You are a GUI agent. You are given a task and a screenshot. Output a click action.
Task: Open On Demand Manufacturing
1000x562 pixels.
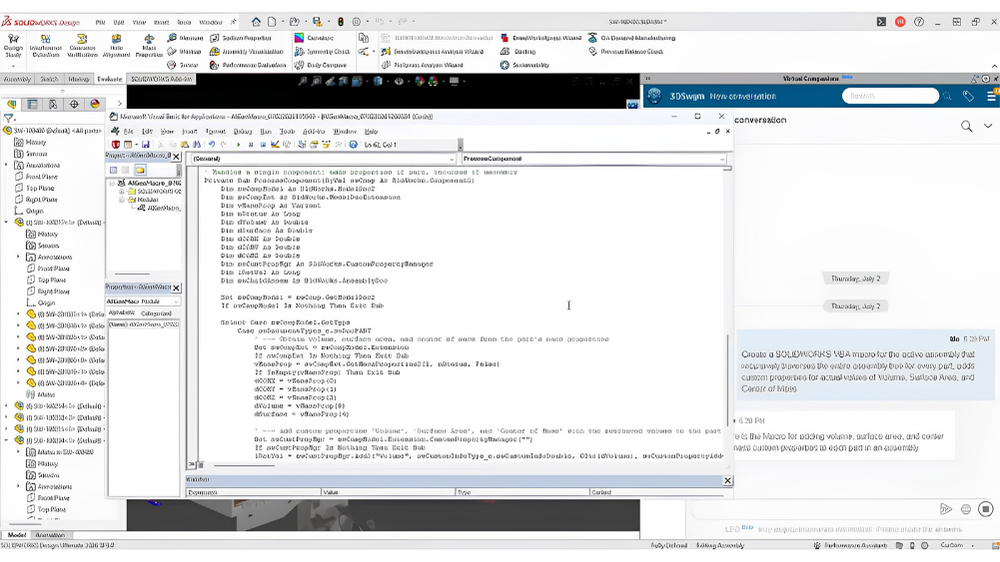point(631,38)
